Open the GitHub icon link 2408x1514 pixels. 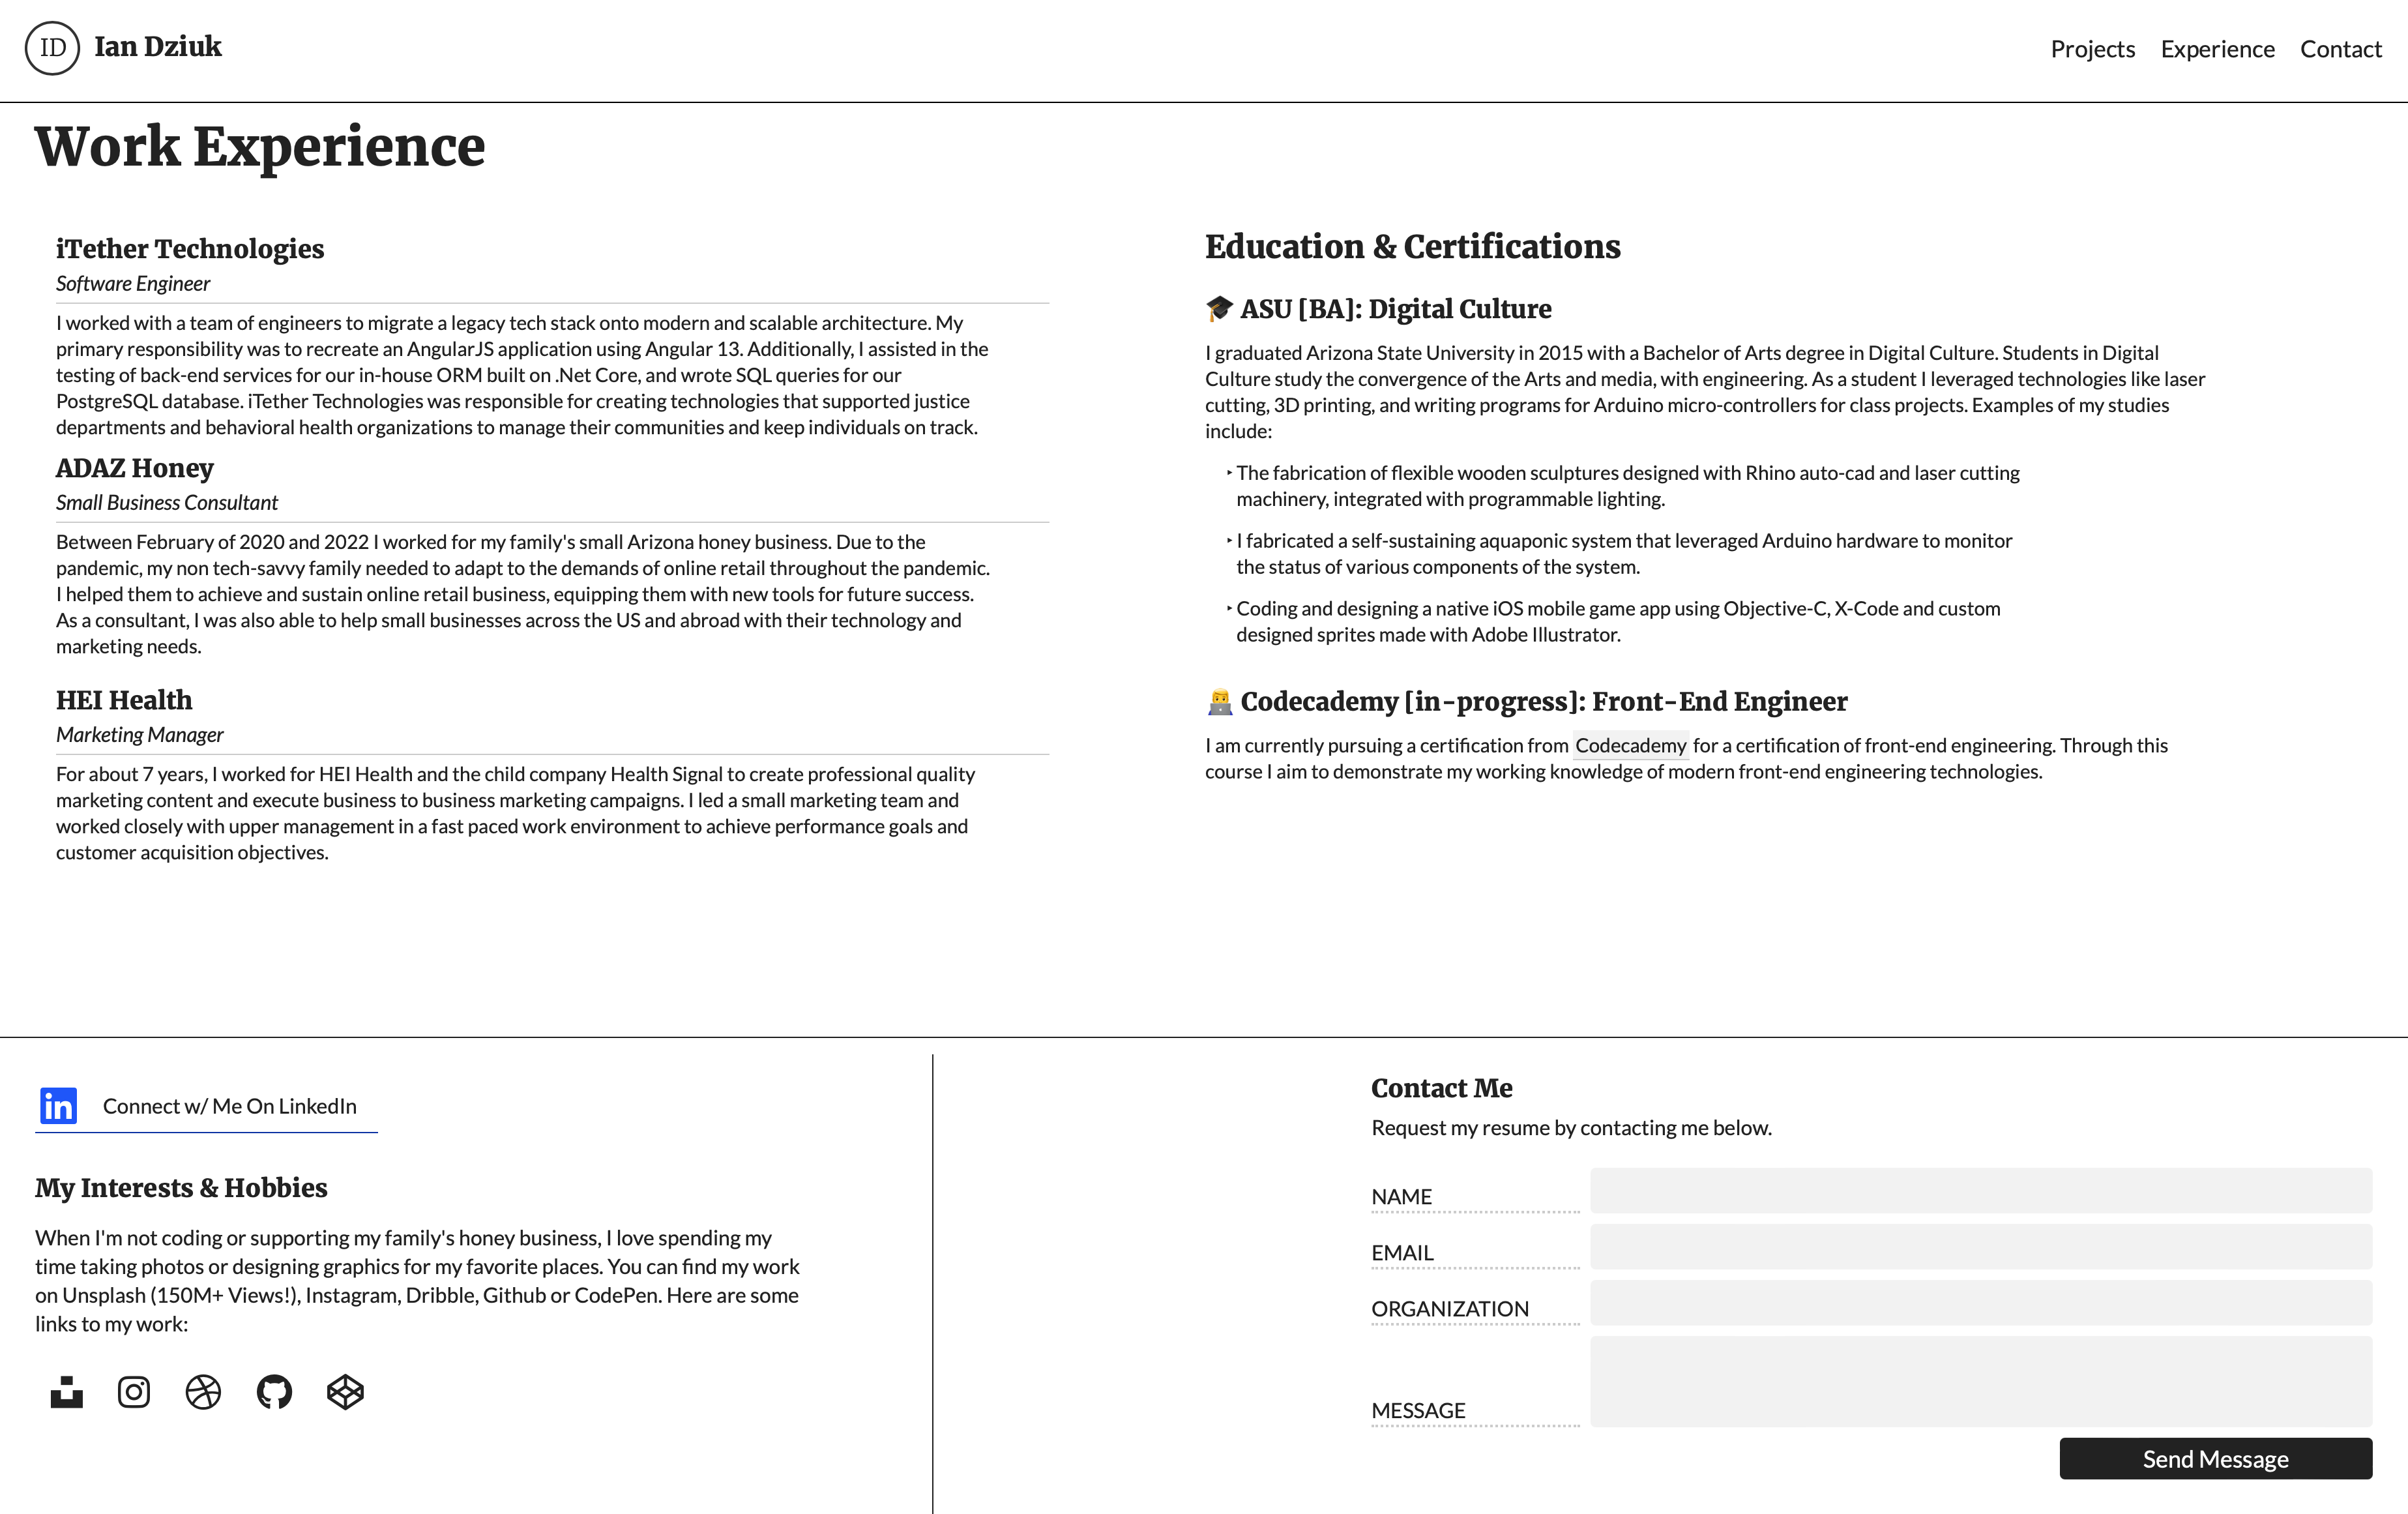point(274,1392)
